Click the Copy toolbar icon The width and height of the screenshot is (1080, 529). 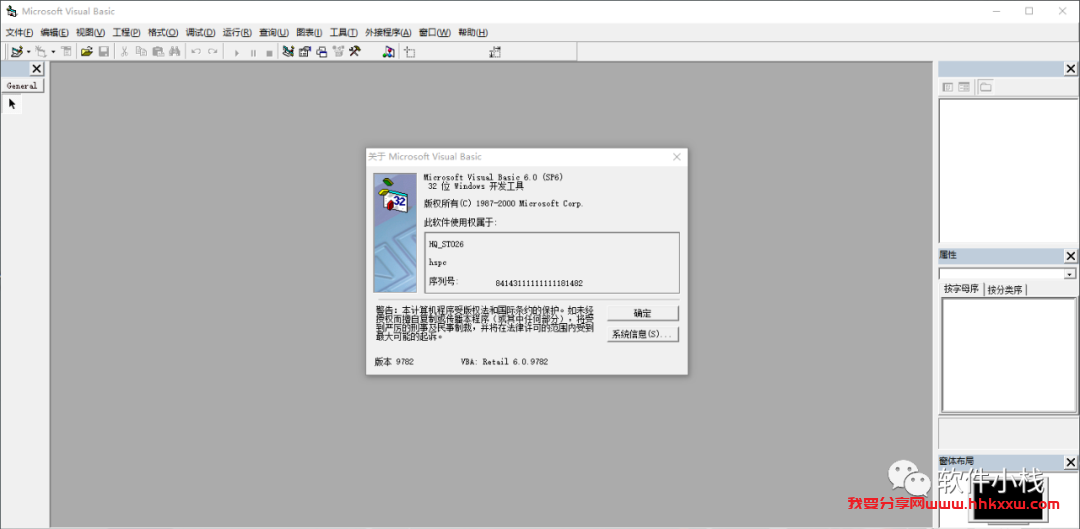pyautogui.click(x=141, y=52)
